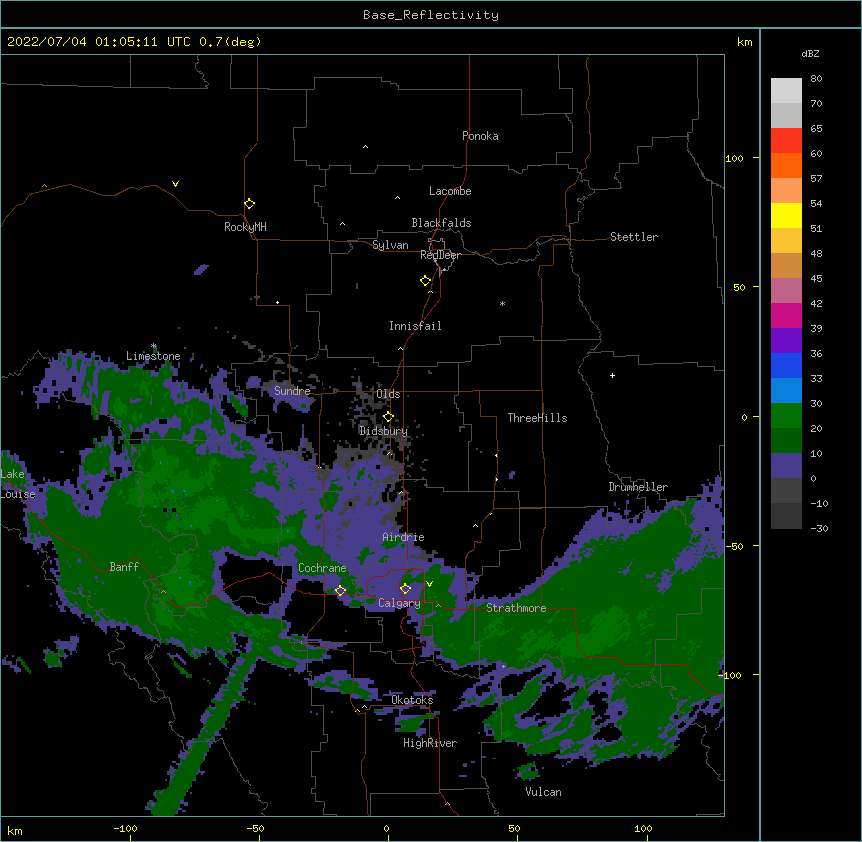Select the Drumheller label
Screen dimensions: 862x842
638,487
